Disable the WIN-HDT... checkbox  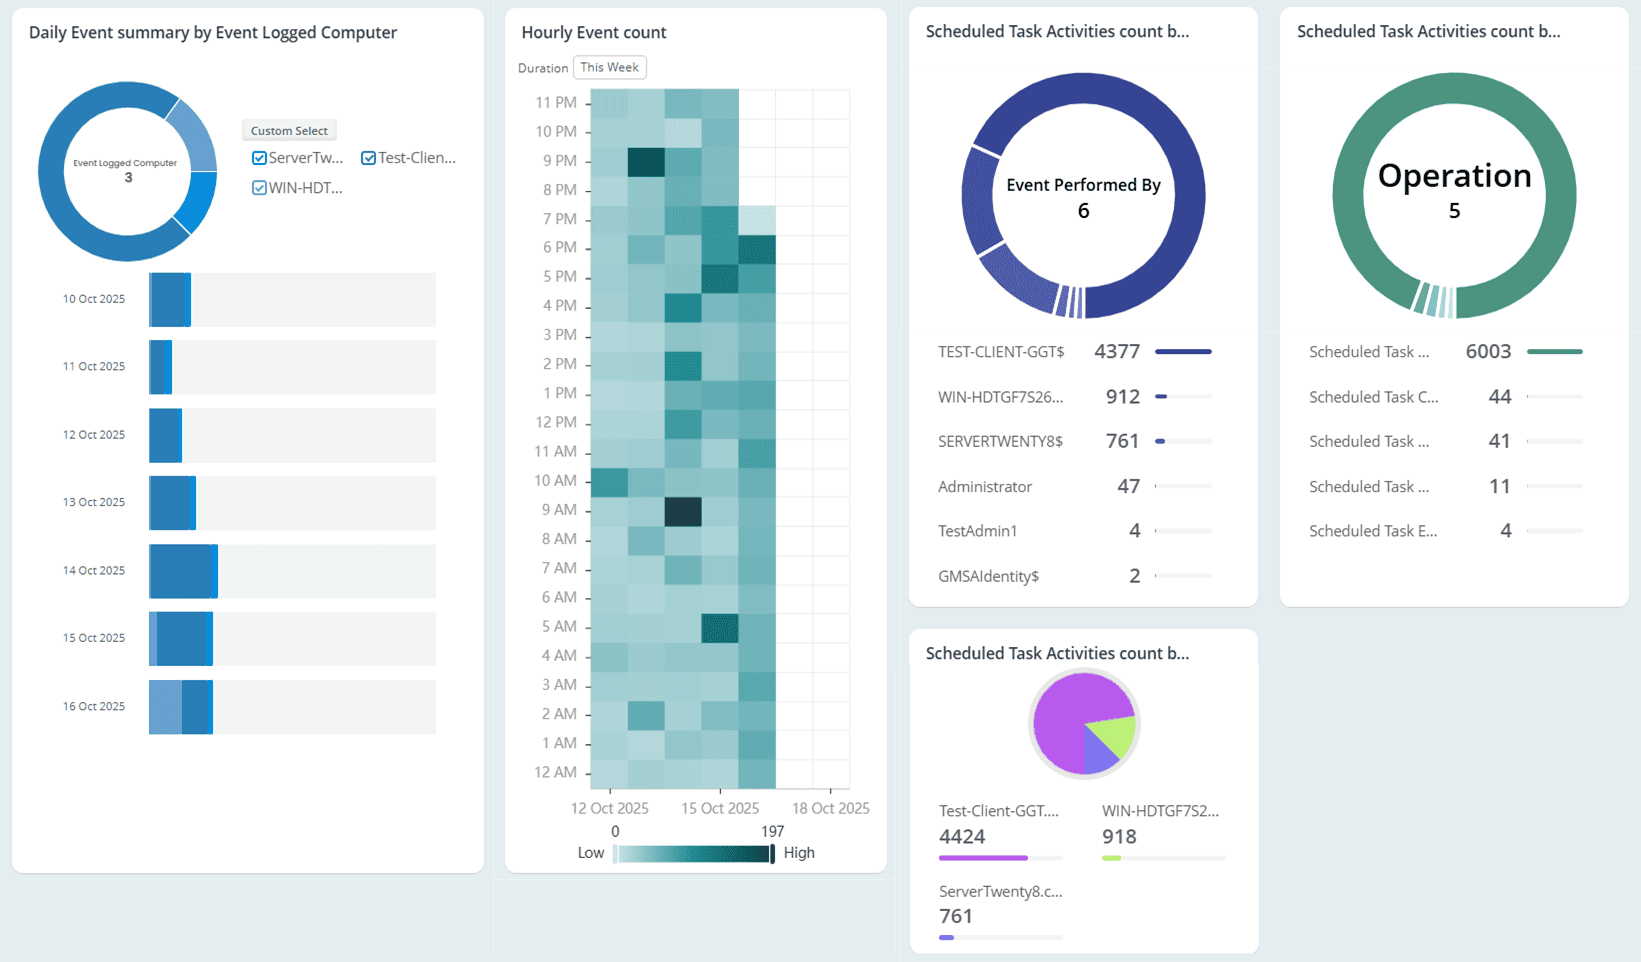(259, 188)
